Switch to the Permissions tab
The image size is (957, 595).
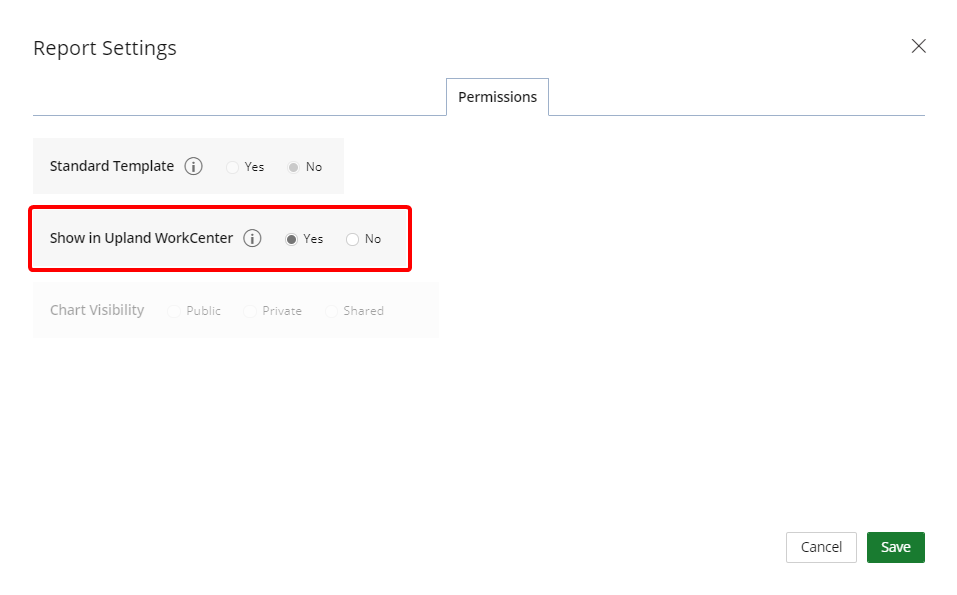497,97
